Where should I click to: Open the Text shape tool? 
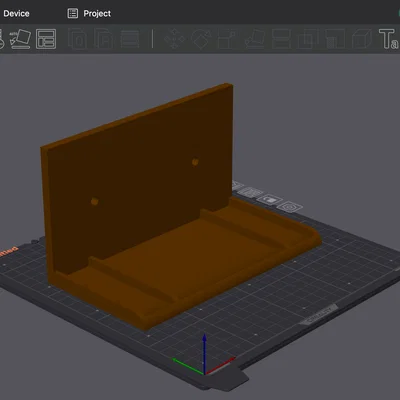[x=388, y=39]
